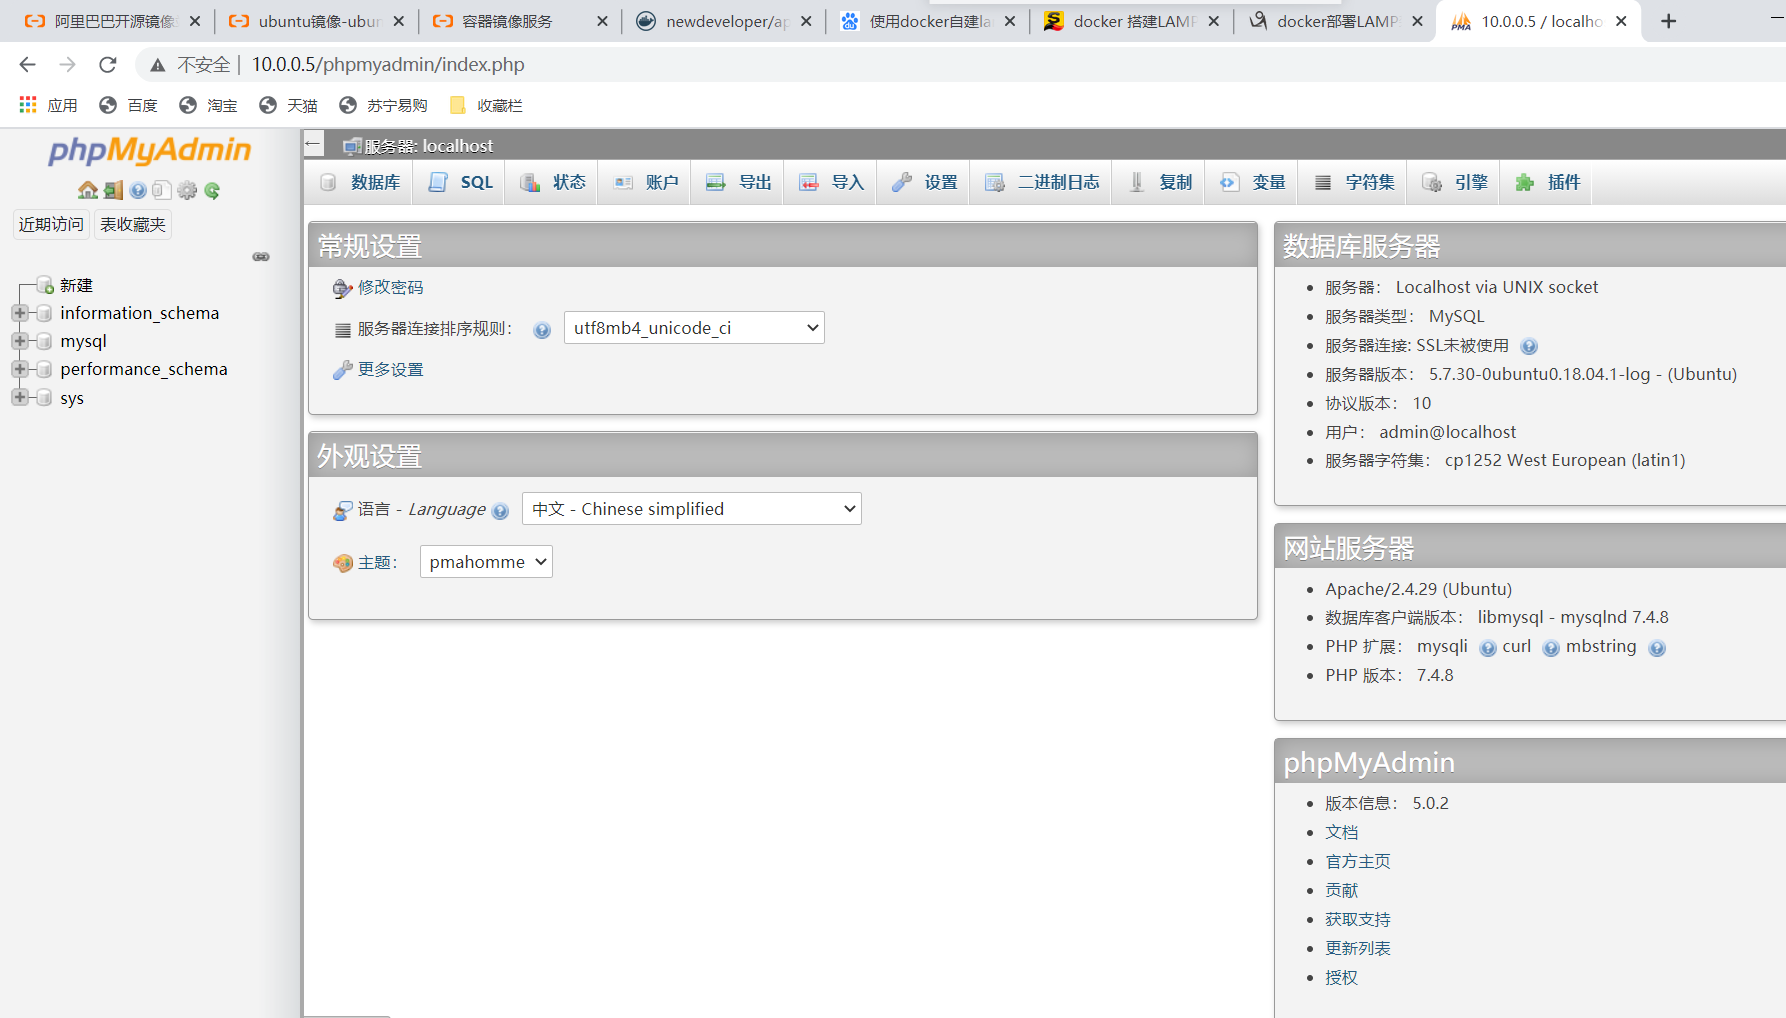1786x1018 pixels.
Task: Click the help icon next to Language label
Action: click(501, 511)
